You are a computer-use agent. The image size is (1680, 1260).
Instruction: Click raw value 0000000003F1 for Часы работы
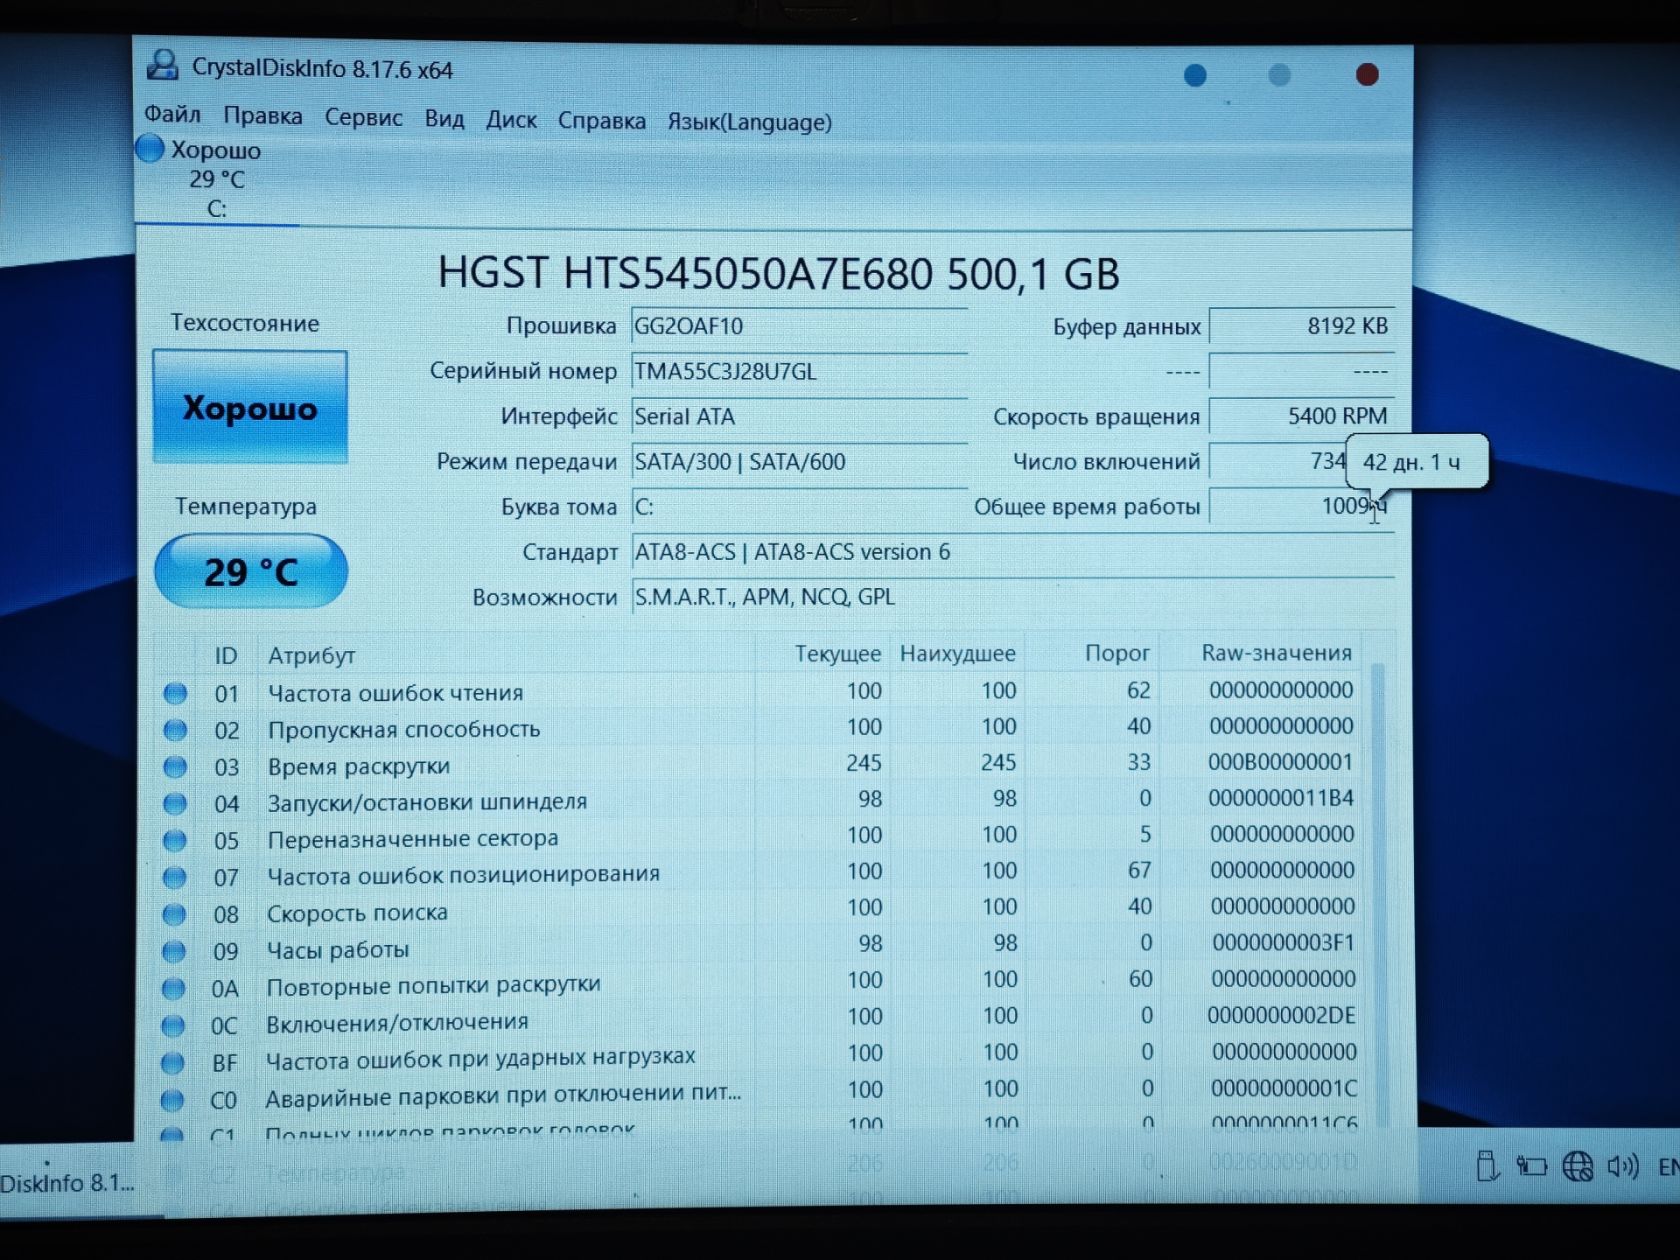1283,943
